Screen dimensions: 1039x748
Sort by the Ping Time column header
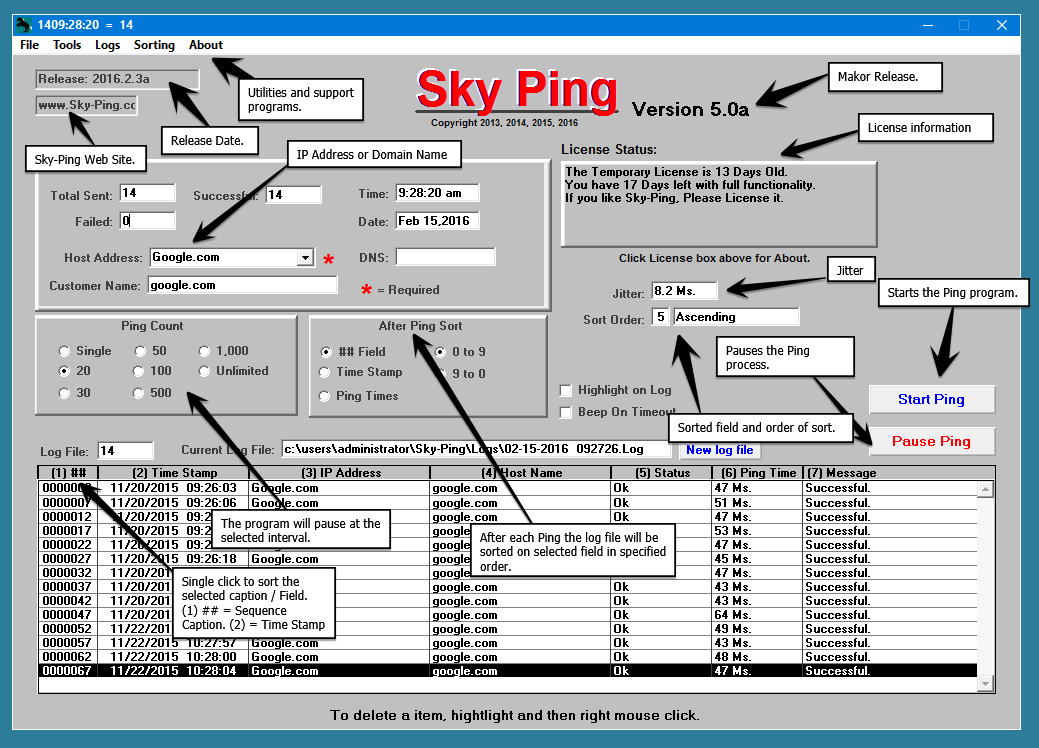click(758, 473)
